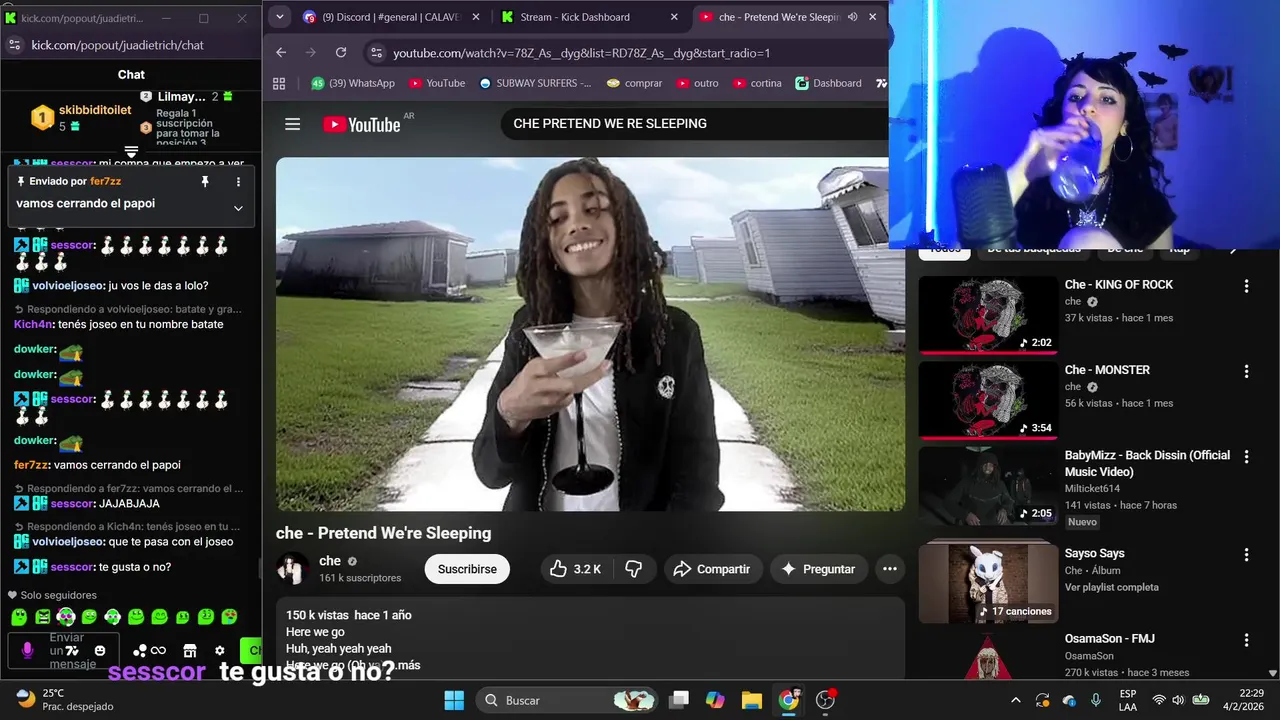Open the YouTube hamburger guide menu
1280x720 pixels.
(292, 124)
